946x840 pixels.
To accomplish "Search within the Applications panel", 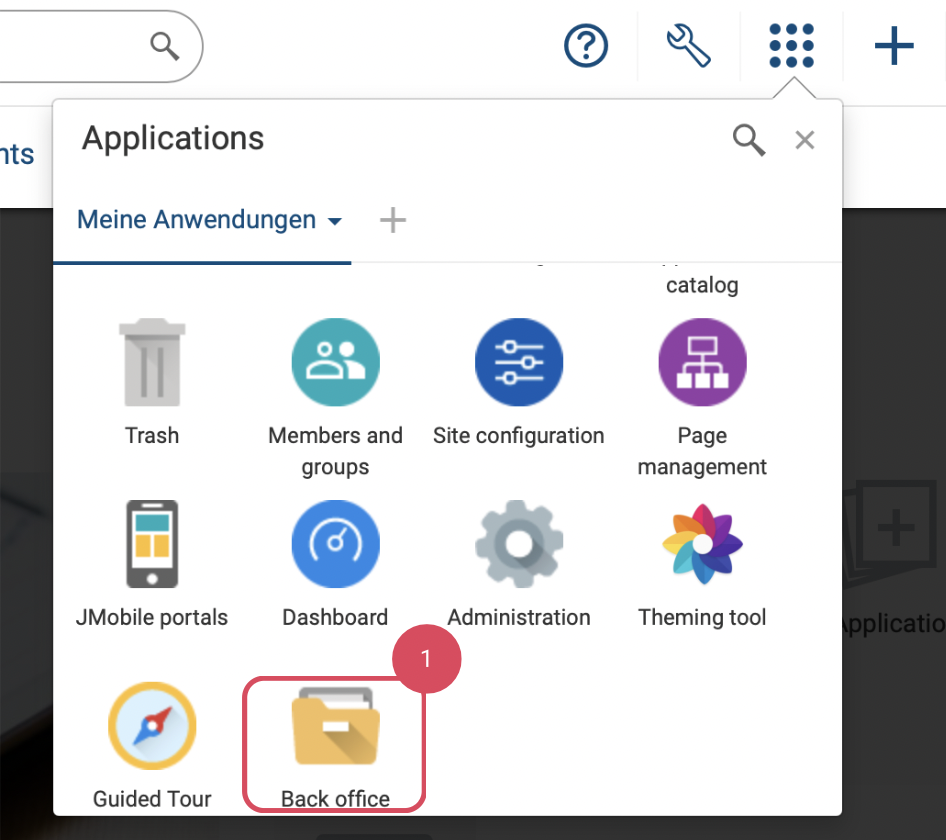I will pyautogui.click(x=749, y=140).
